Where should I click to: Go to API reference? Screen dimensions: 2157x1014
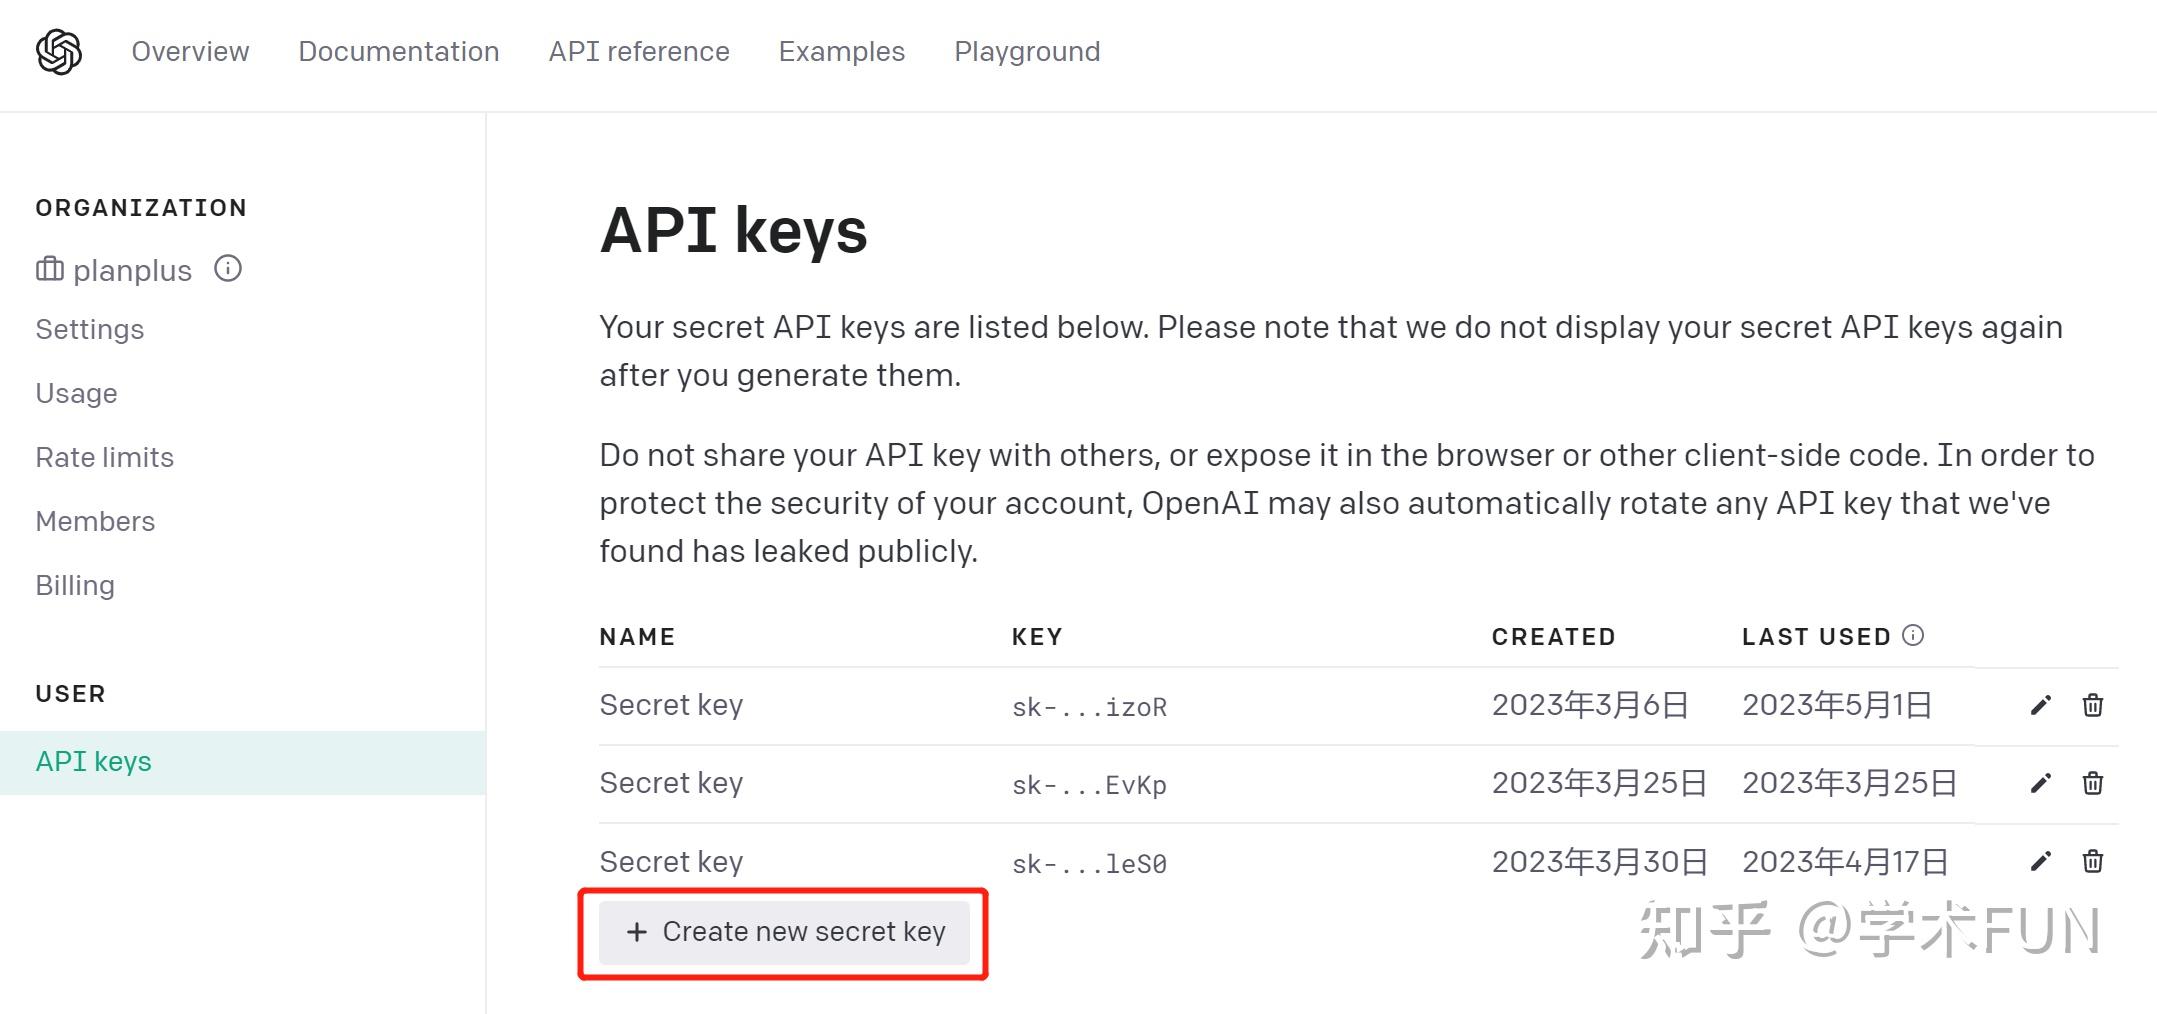point(639,52)
